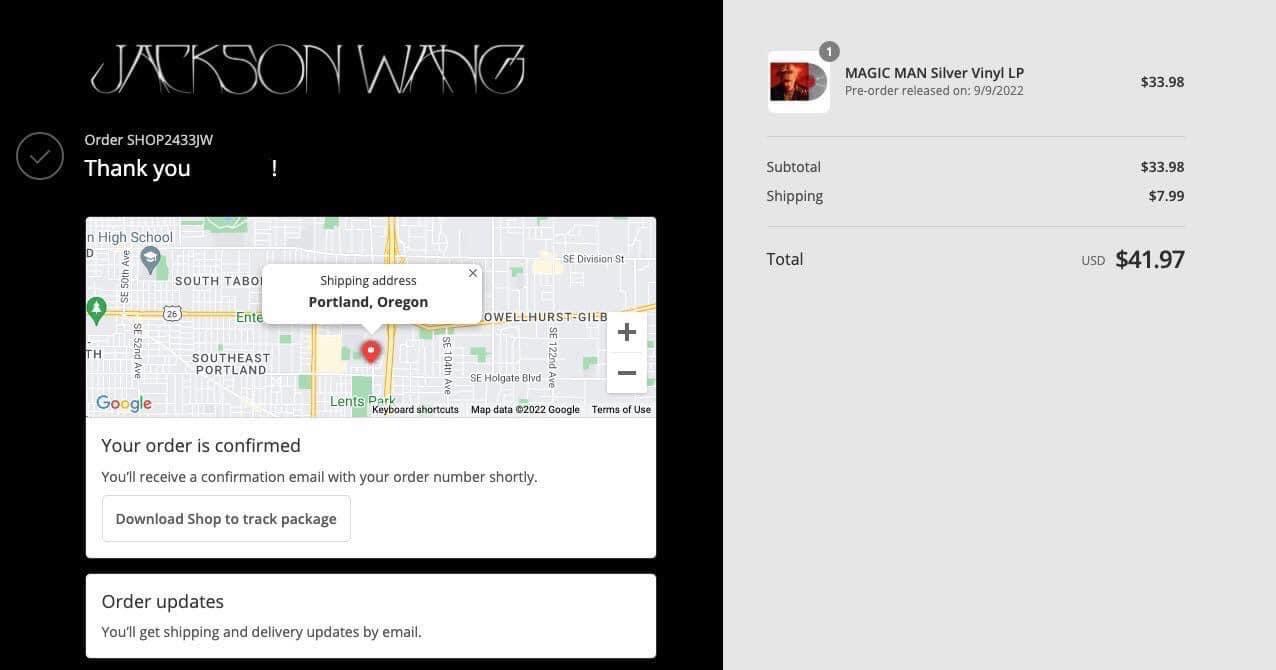The image size is (1276, 670).
Task: Click the Lents Park label on the map
Action: [x=363, y=402]
